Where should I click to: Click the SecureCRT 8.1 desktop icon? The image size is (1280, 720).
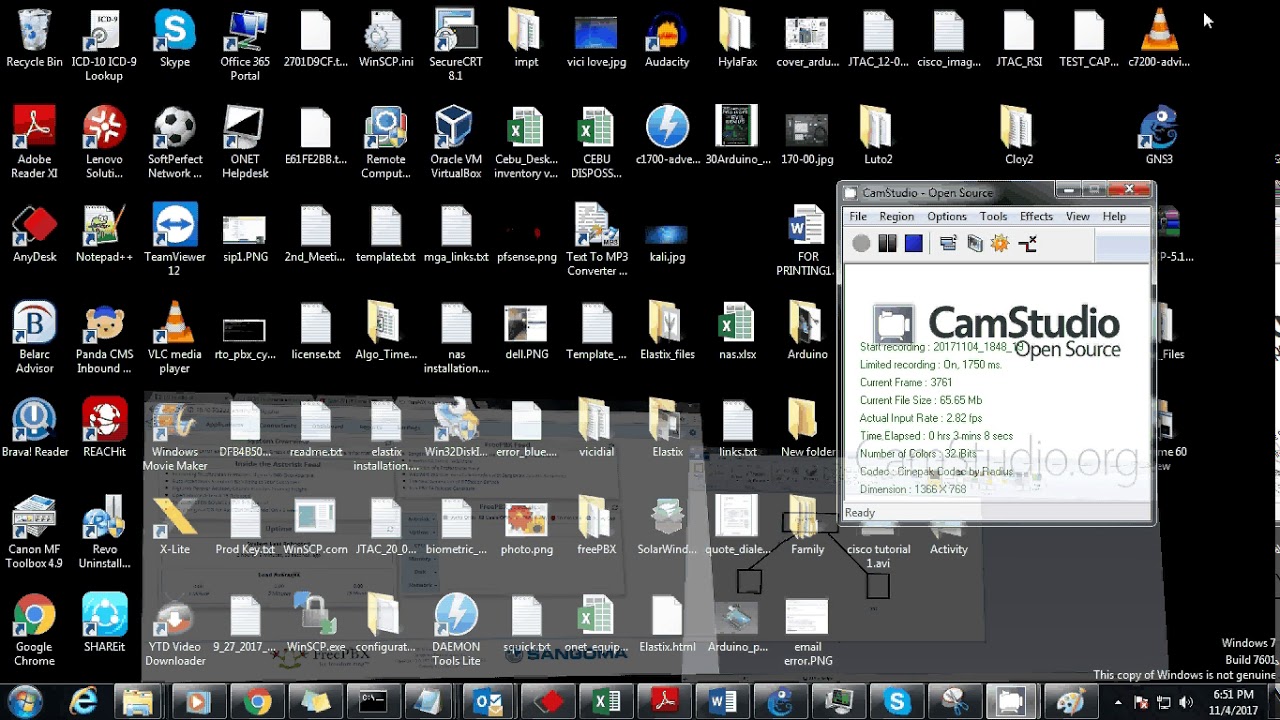(x=456, y=45)
